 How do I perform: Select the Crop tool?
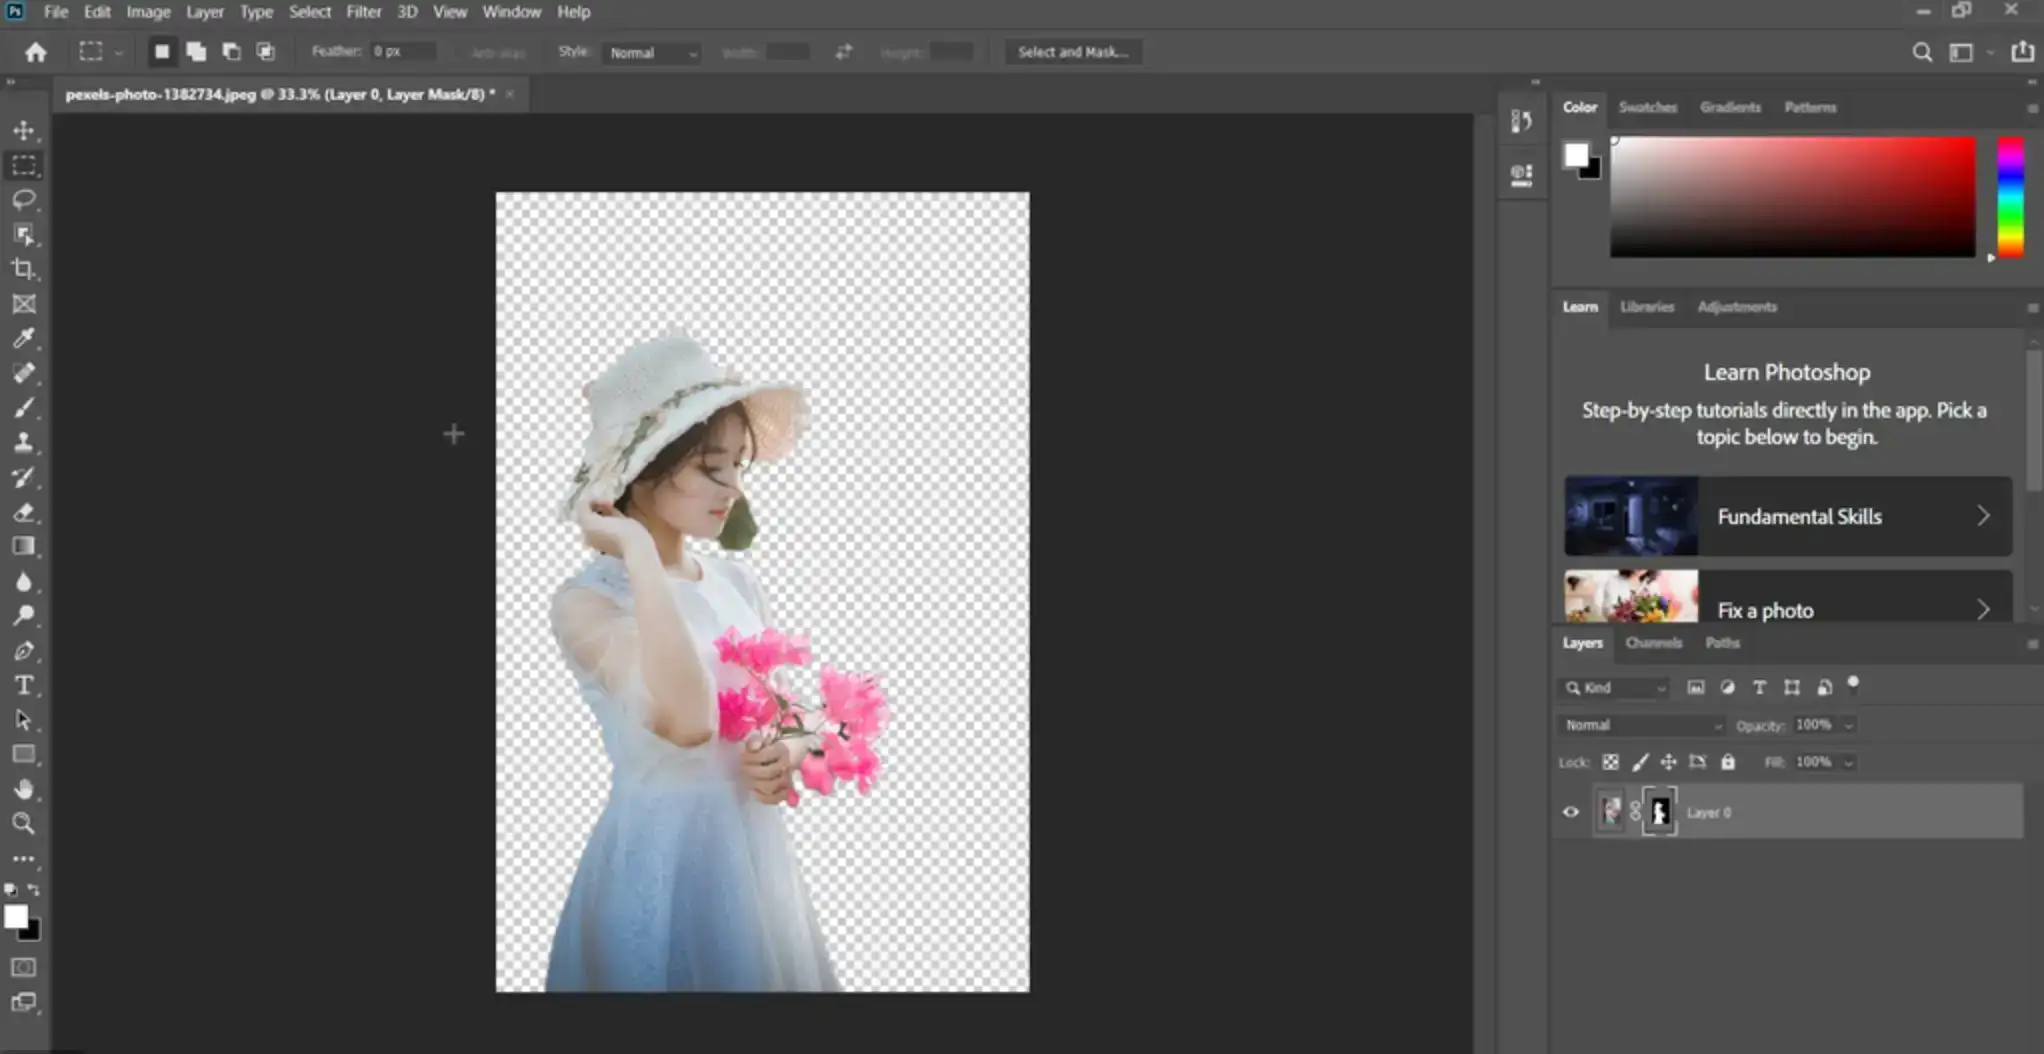click(x=24, y=269)
